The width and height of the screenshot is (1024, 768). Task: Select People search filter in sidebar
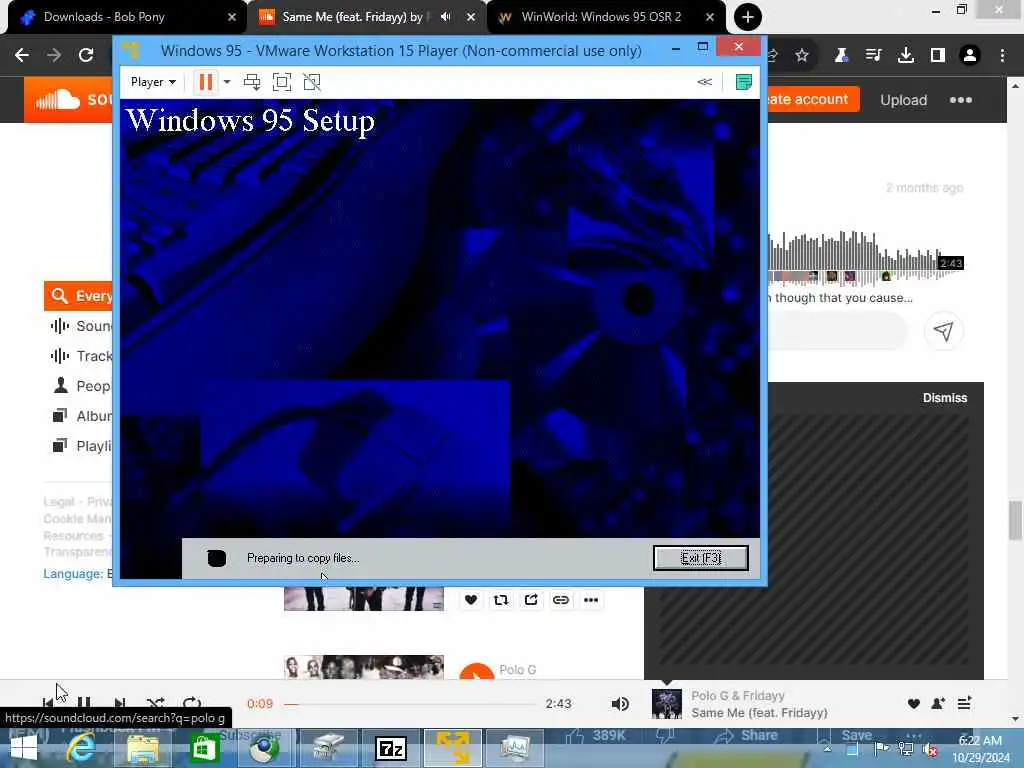[x=81, y=386]
